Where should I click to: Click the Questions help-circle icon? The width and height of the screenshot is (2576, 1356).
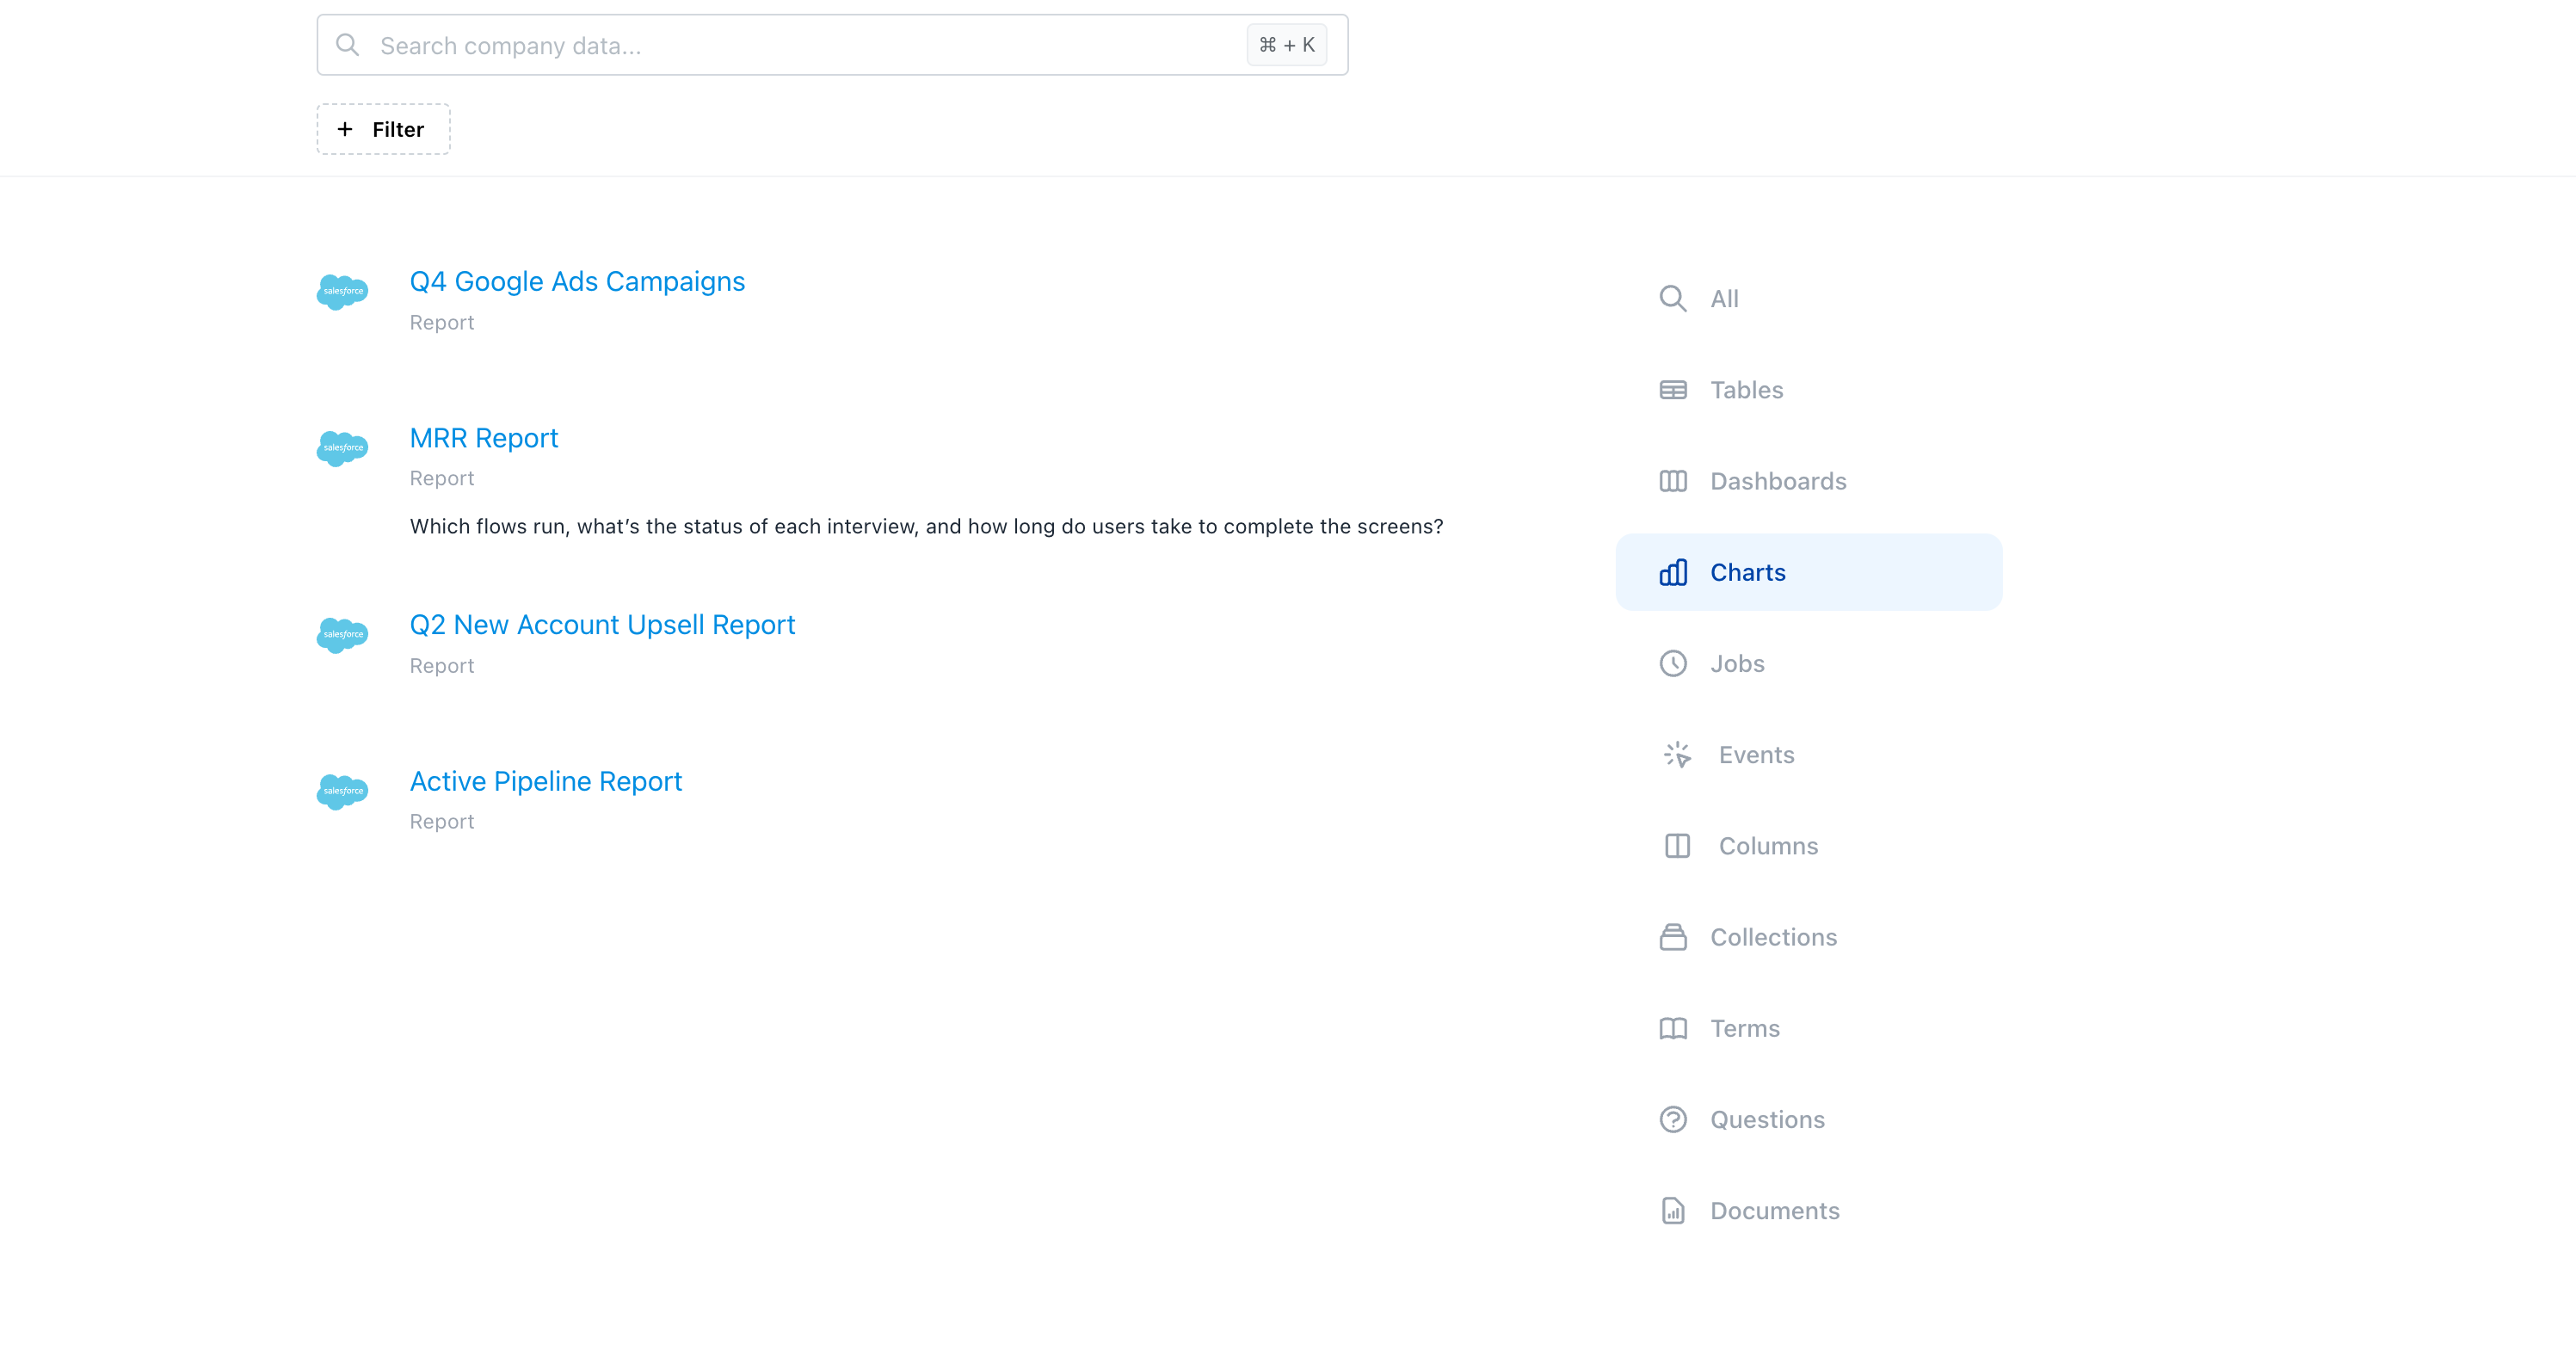(1672, 1119)
